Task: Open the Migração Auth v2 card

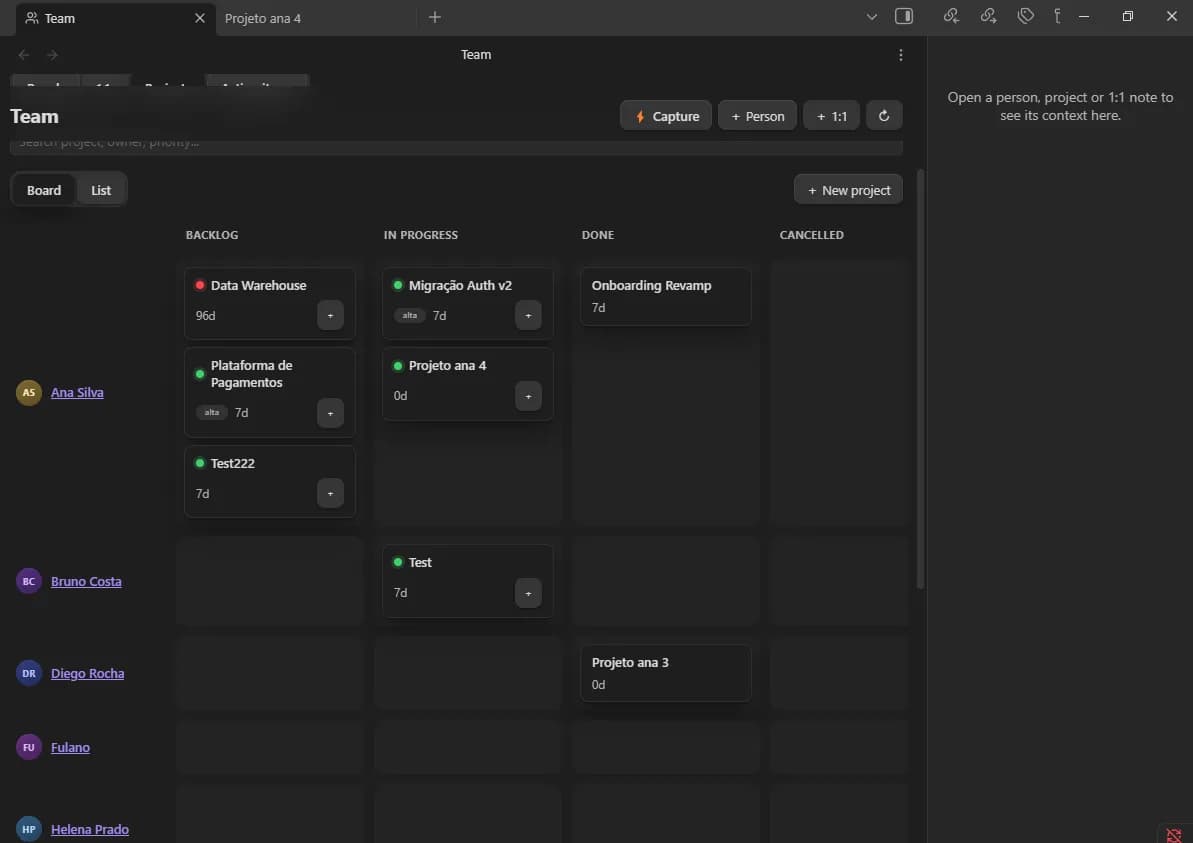Action: point(468,303)
